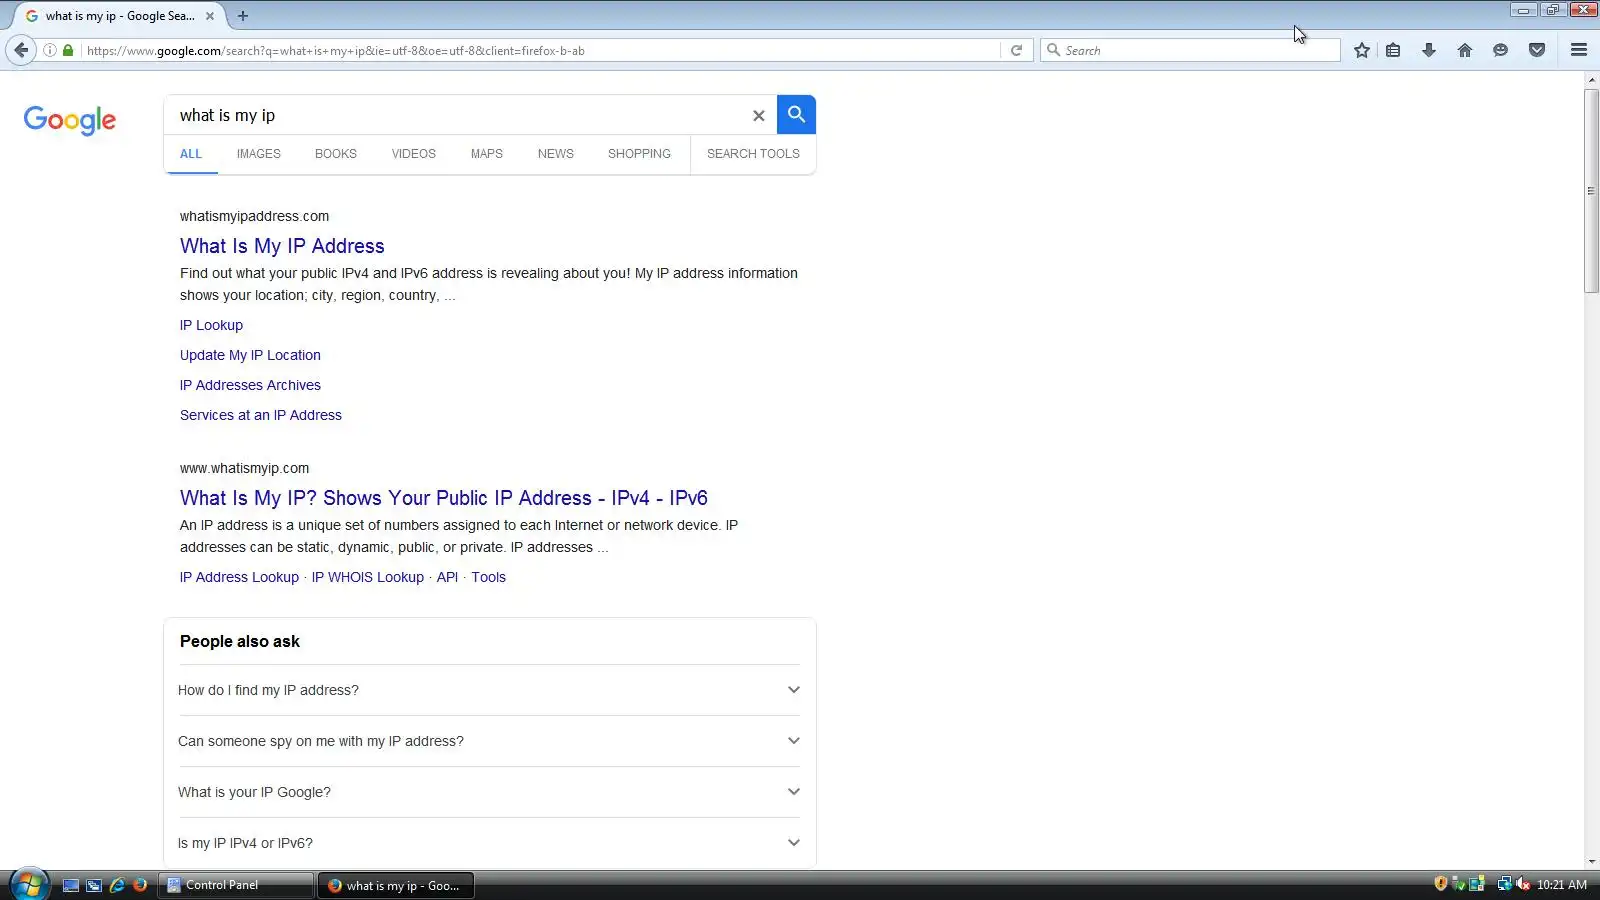This screenshot has height=900, width=1600.
Task: Select the ALL results tab
Action: [x=191, y=154]
